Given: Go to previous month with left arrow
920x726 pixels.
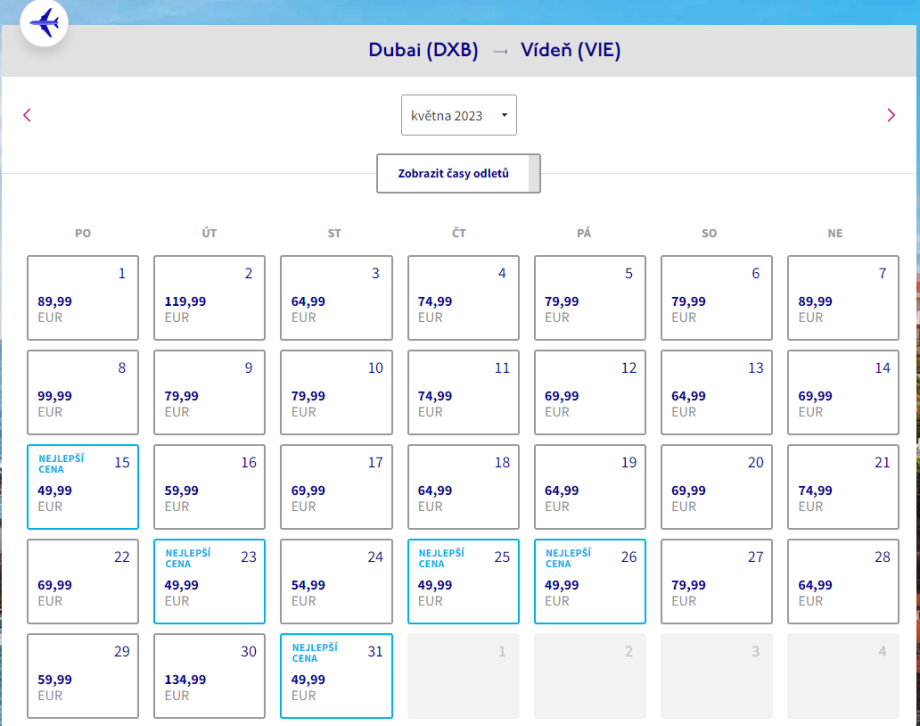Looking at the screenshot, I should tap(27, 115).
